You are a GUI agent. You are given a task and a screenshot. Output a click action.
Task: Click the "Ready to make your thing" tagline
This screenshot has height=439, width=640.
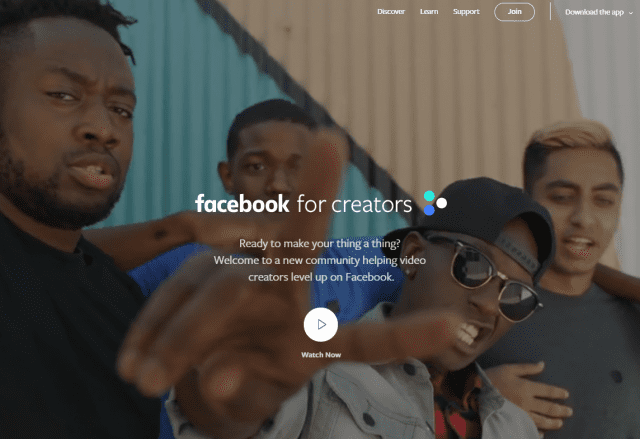(x=320, y=244)
